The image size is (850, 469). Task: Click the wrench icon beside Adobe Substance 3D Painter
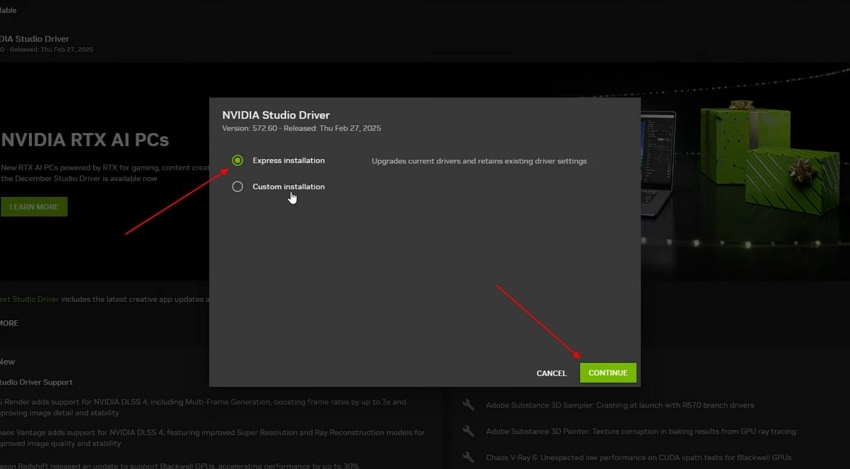pos(468,431)
